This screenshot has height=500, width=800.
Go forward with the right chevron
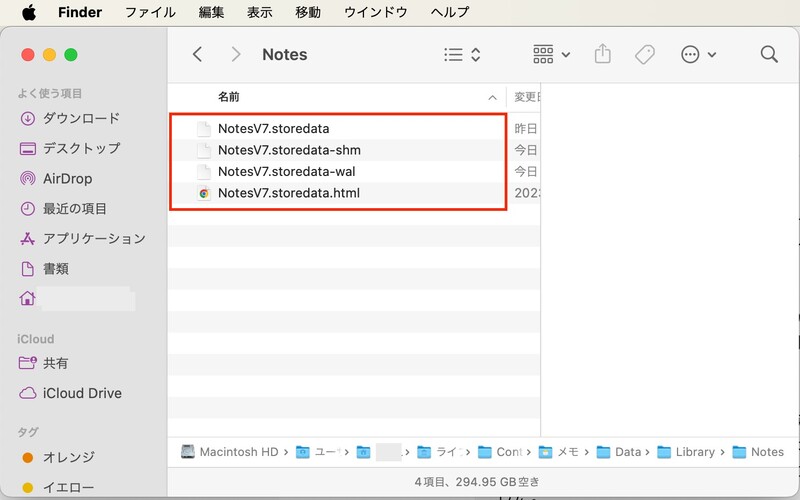tap(235, 54)
